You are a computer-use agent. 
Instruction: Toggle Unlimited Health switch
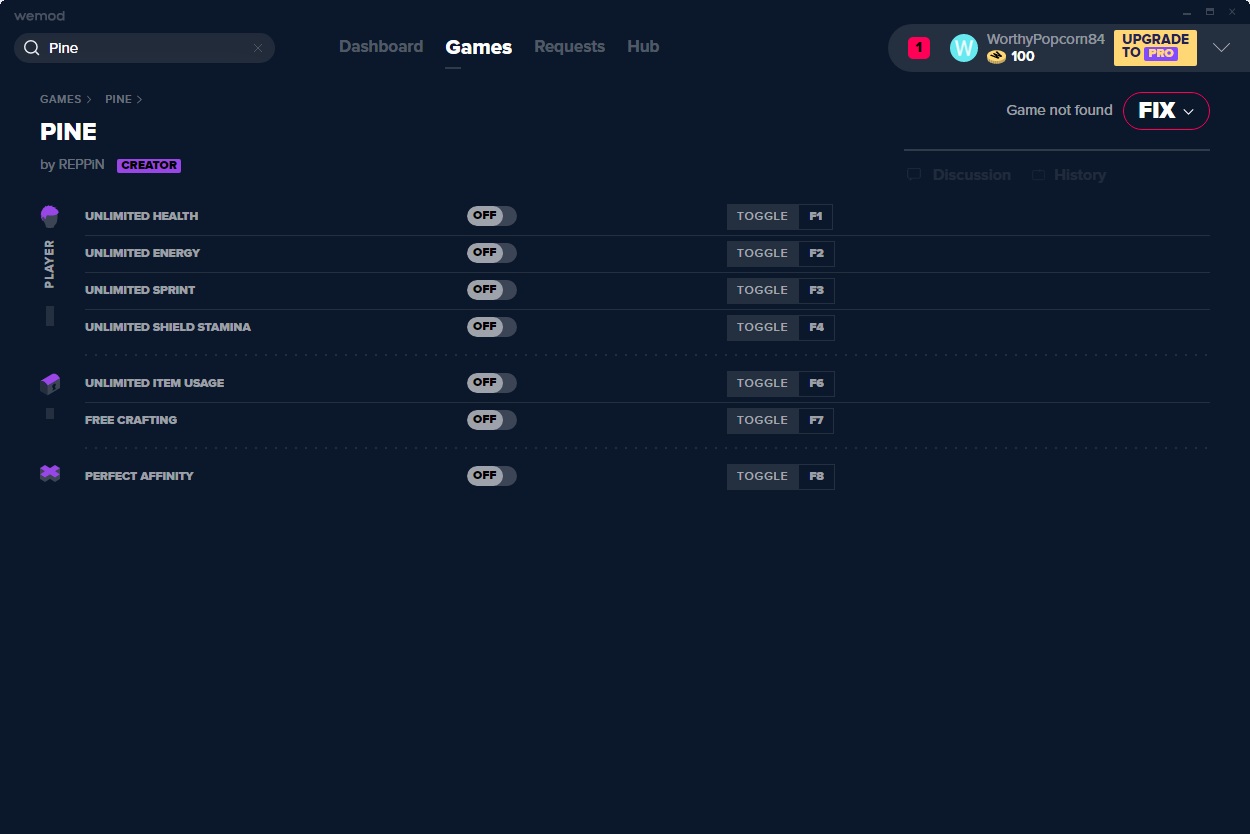[x=492, y=216]
